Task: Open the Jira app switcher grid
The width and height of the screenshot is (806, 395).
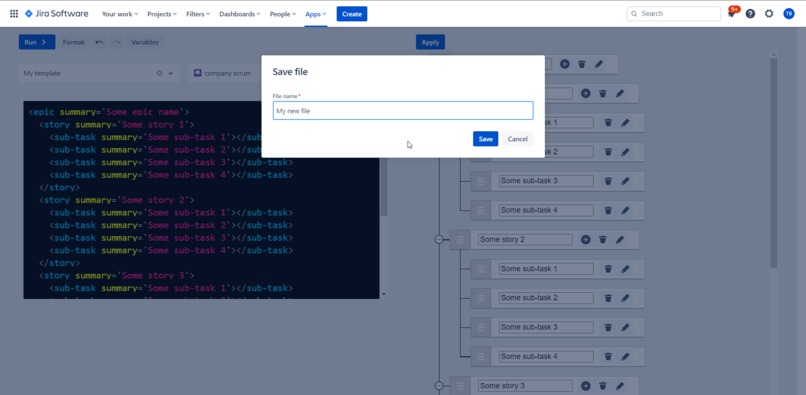Action: [14, 14]
